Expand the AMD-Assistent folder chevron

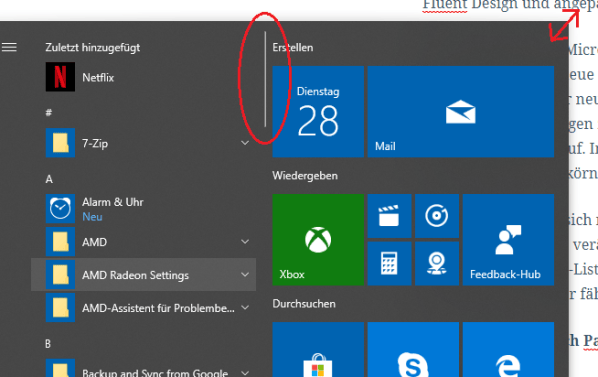(x=245, y=307)
